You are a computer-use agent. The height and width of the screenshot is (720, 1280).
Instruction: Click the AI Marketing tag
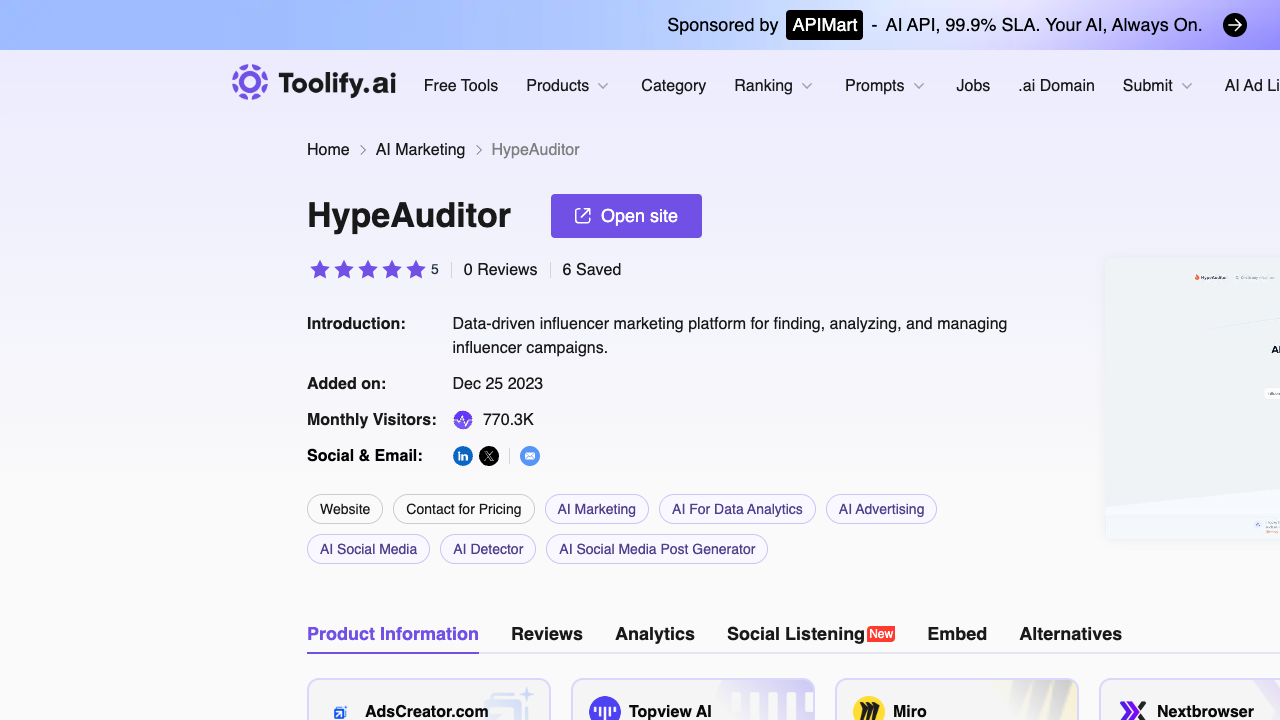(597, 509)
